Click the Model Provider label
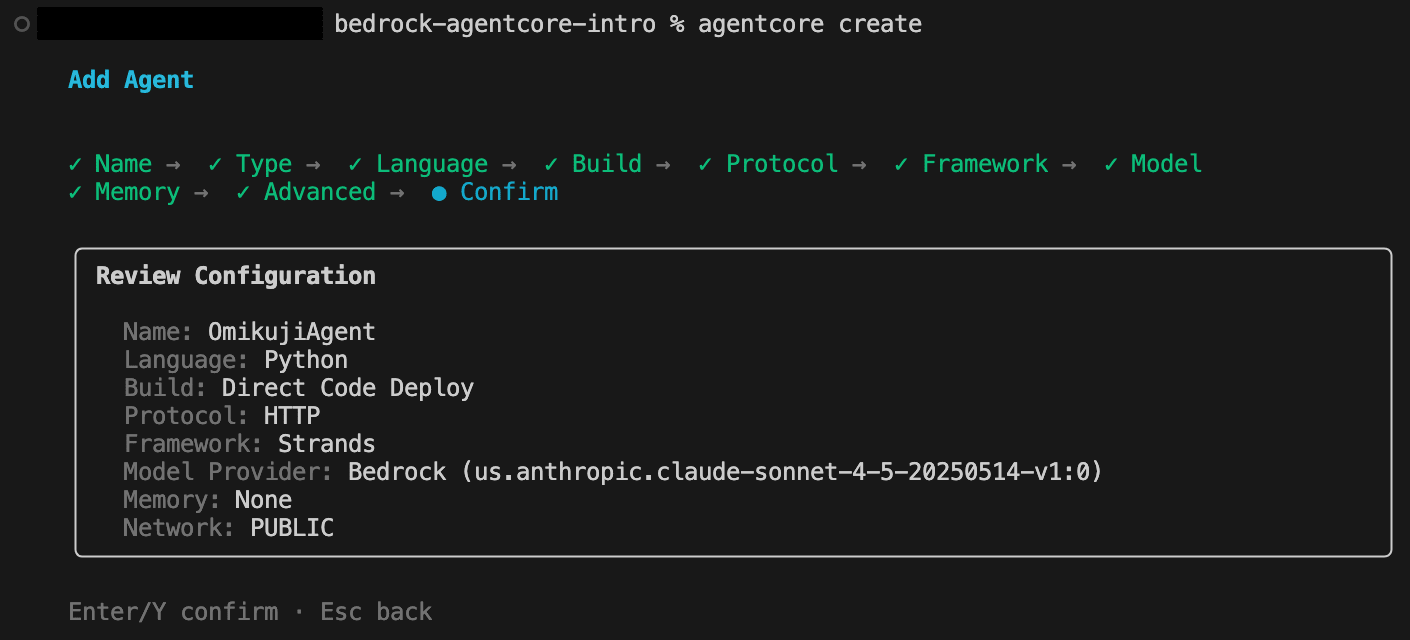Viewport: 1410px width, 640px height. coord(229,472)
